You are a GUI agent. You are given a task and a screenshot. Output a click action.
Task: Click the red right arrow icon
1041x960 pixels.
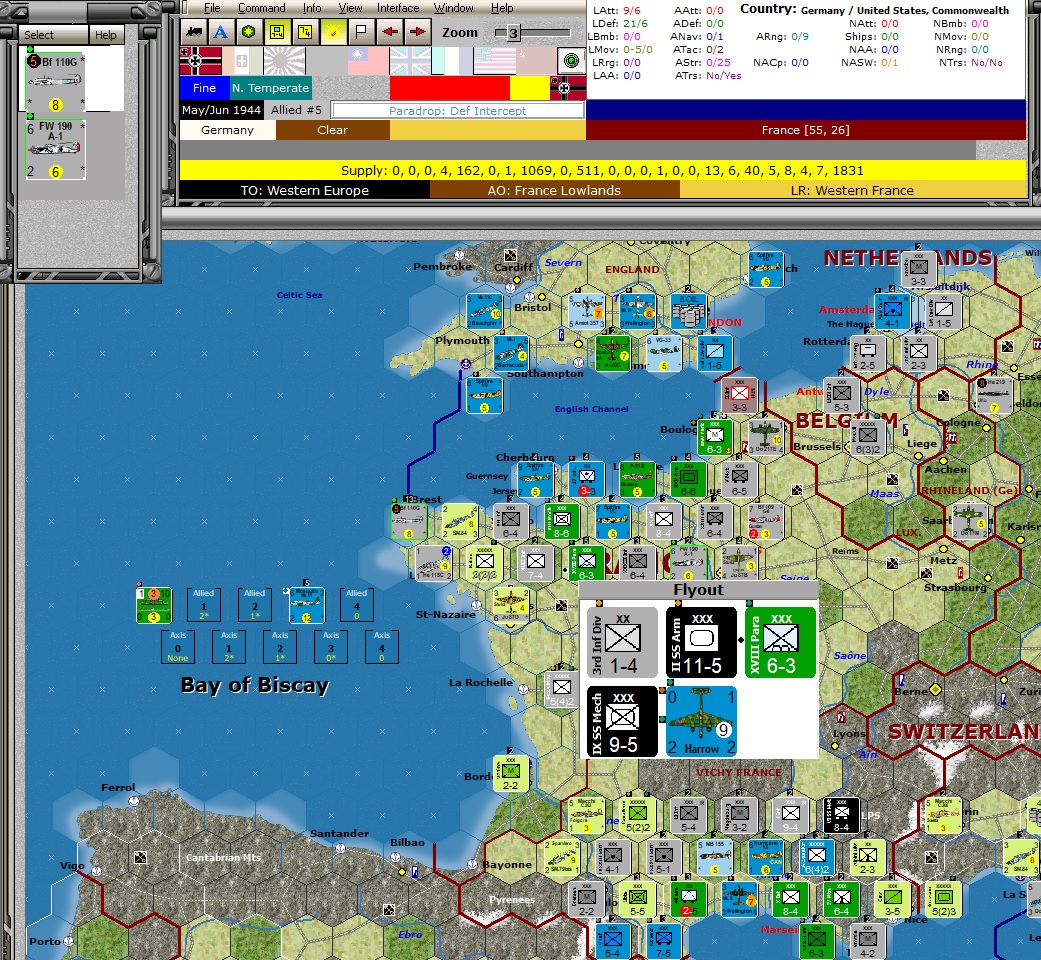tap(417, 32)
